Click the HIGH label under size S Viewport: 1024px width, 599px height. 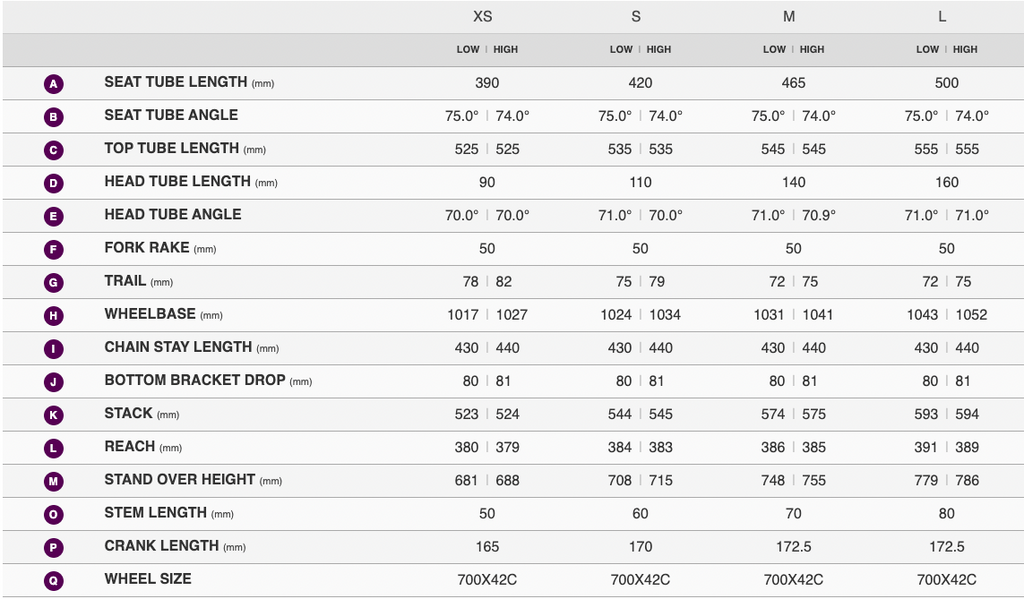coord(659,49)
